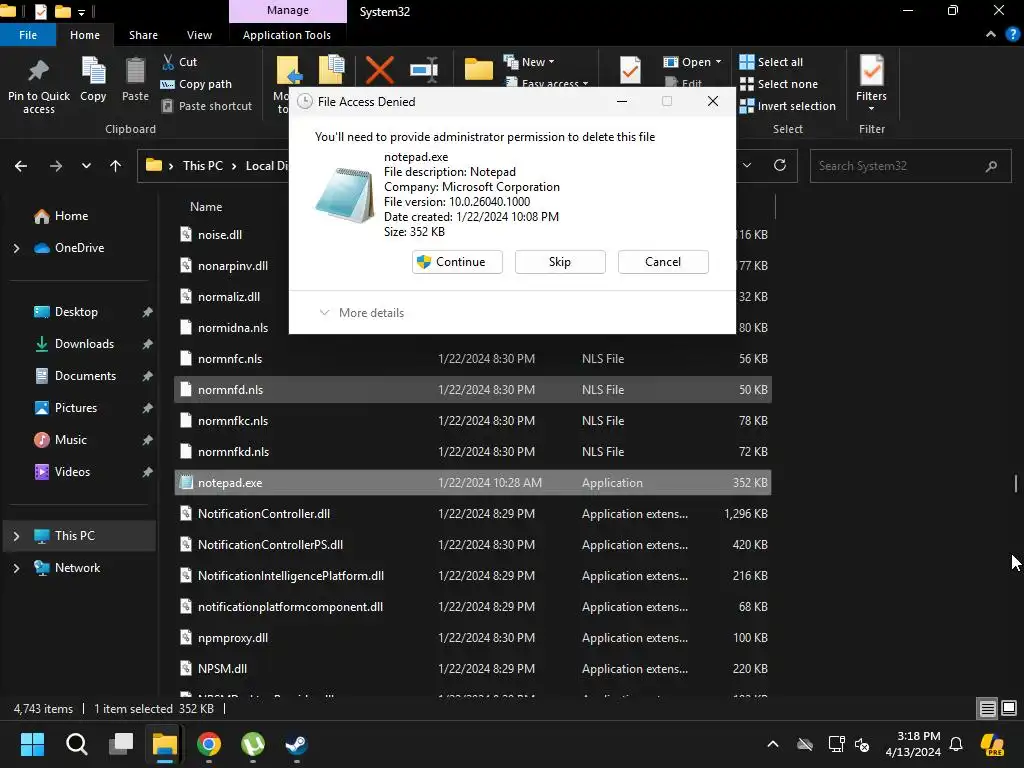
Task: Click the Search System32 field
Action: (x=910, y=166)
